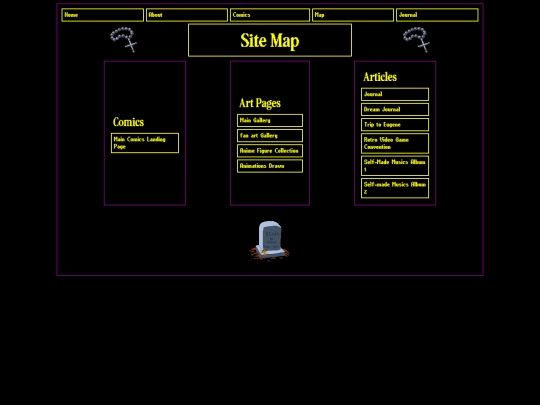Open Self-Made Musics Album 1 link

click(395, 166)
